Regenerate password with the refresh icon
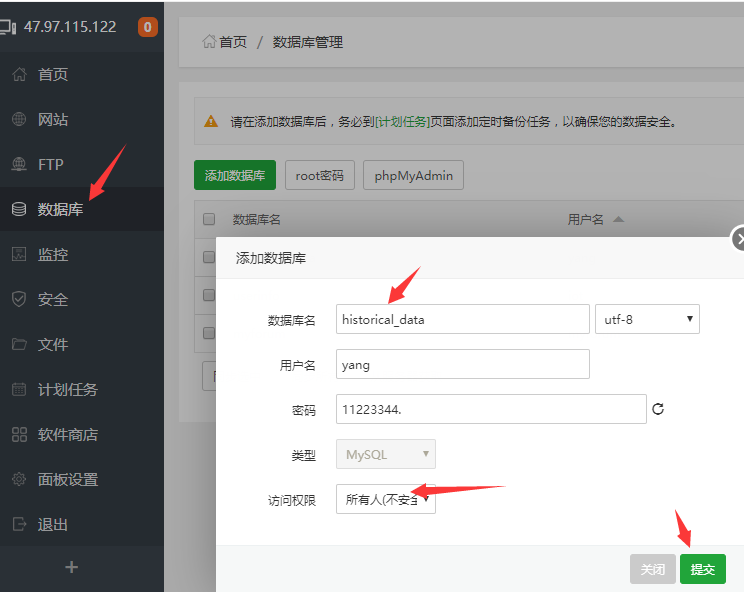Viewport: 744px width, 592px height. 658,409
